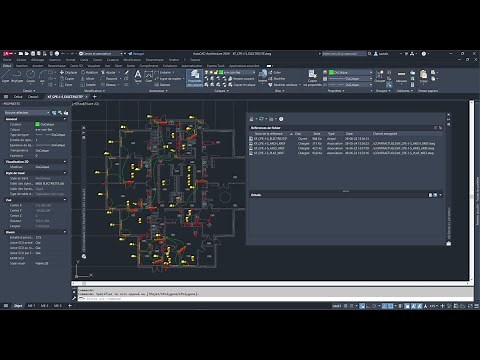Activate the Echelle scale tool
The image size is (480, 360).
pos(88,85)
